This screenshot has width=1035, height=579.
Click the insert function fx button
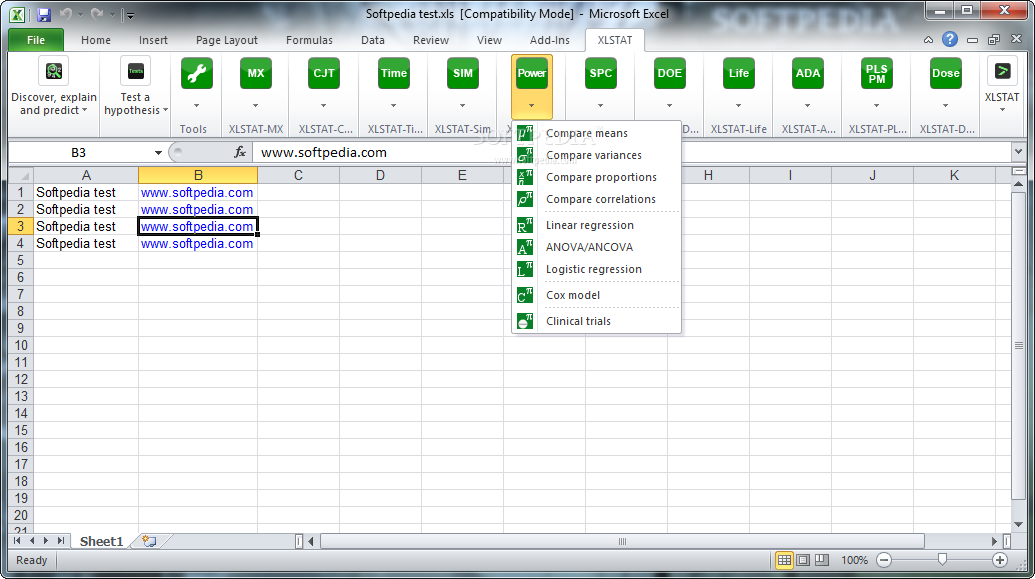[x=240, y=153]
